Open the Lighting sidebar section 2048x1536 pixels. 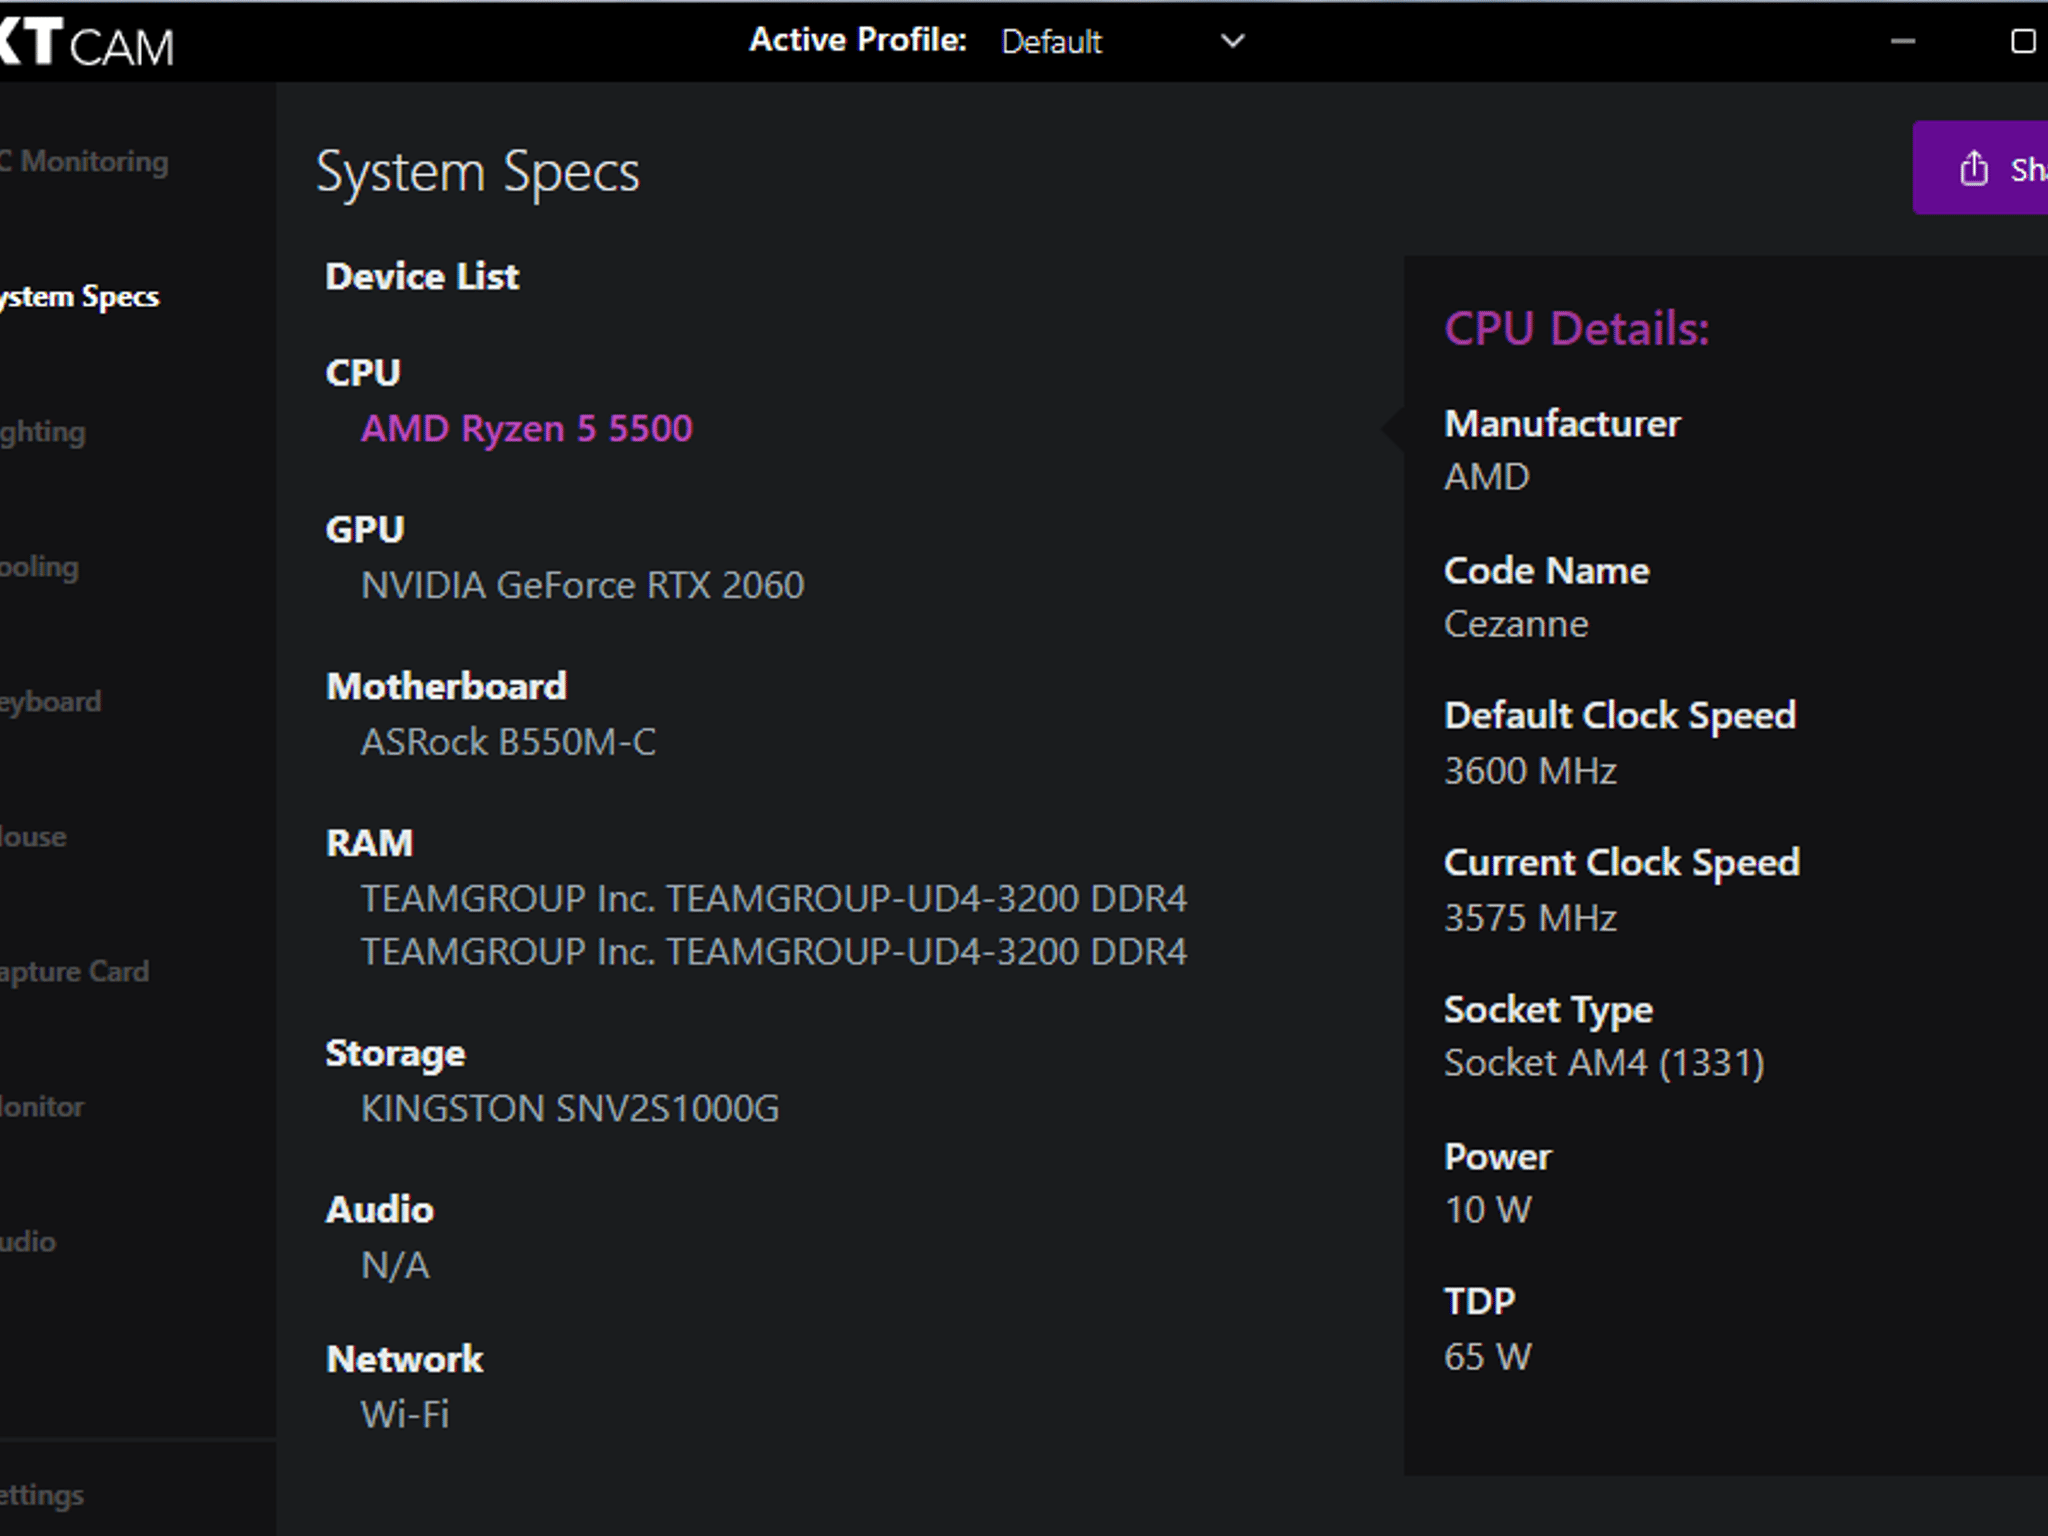pos(42,432)
